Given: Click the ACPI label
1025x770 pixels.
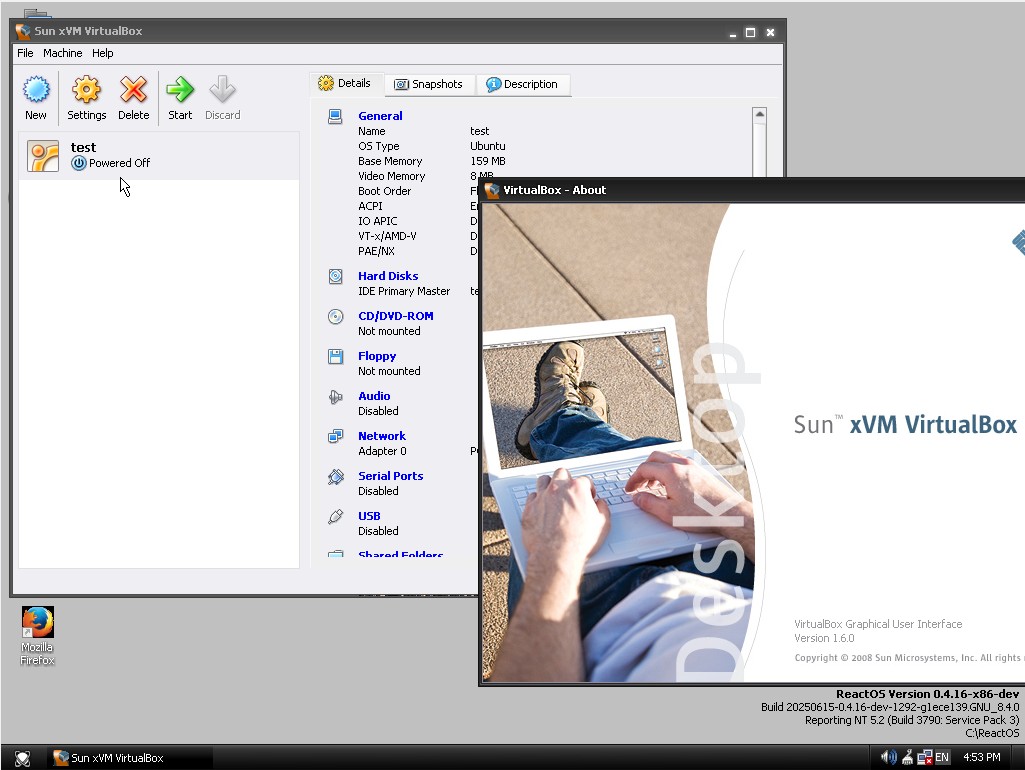Looking at the screenshot, I should pyautogui.click(x=370, y=207).
